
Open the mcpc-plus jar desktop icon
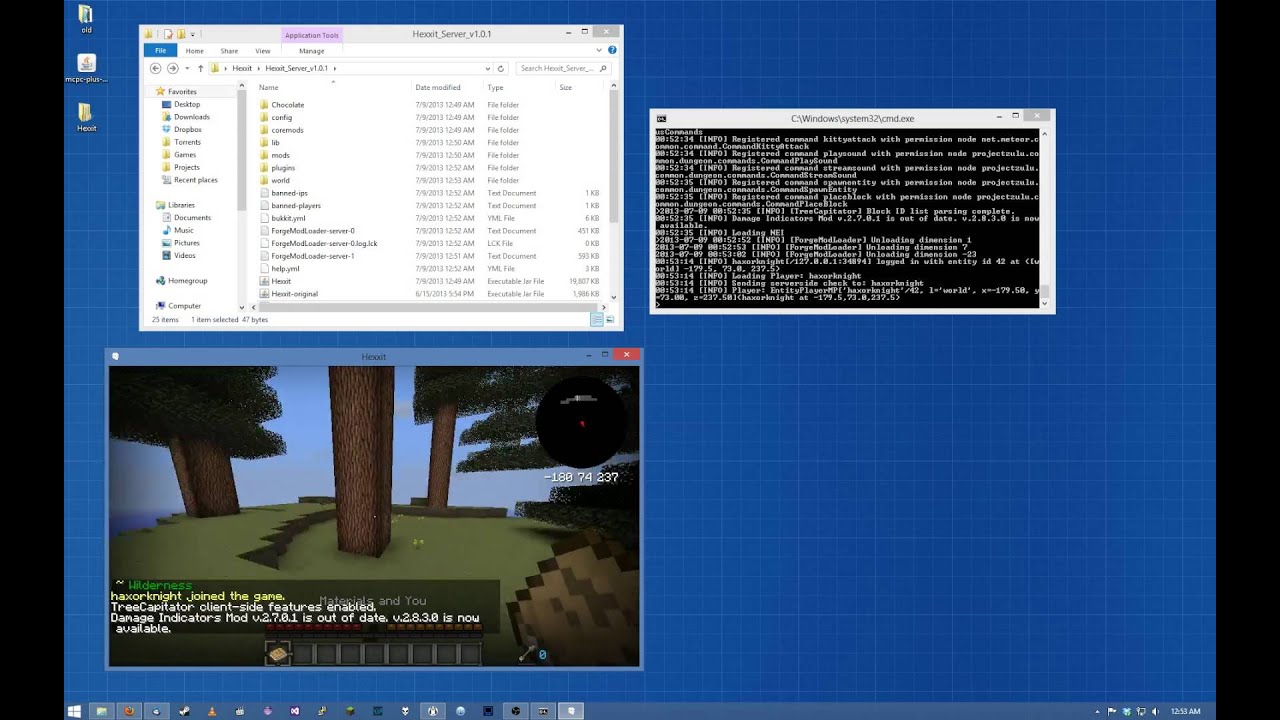(x=86, y=68)
